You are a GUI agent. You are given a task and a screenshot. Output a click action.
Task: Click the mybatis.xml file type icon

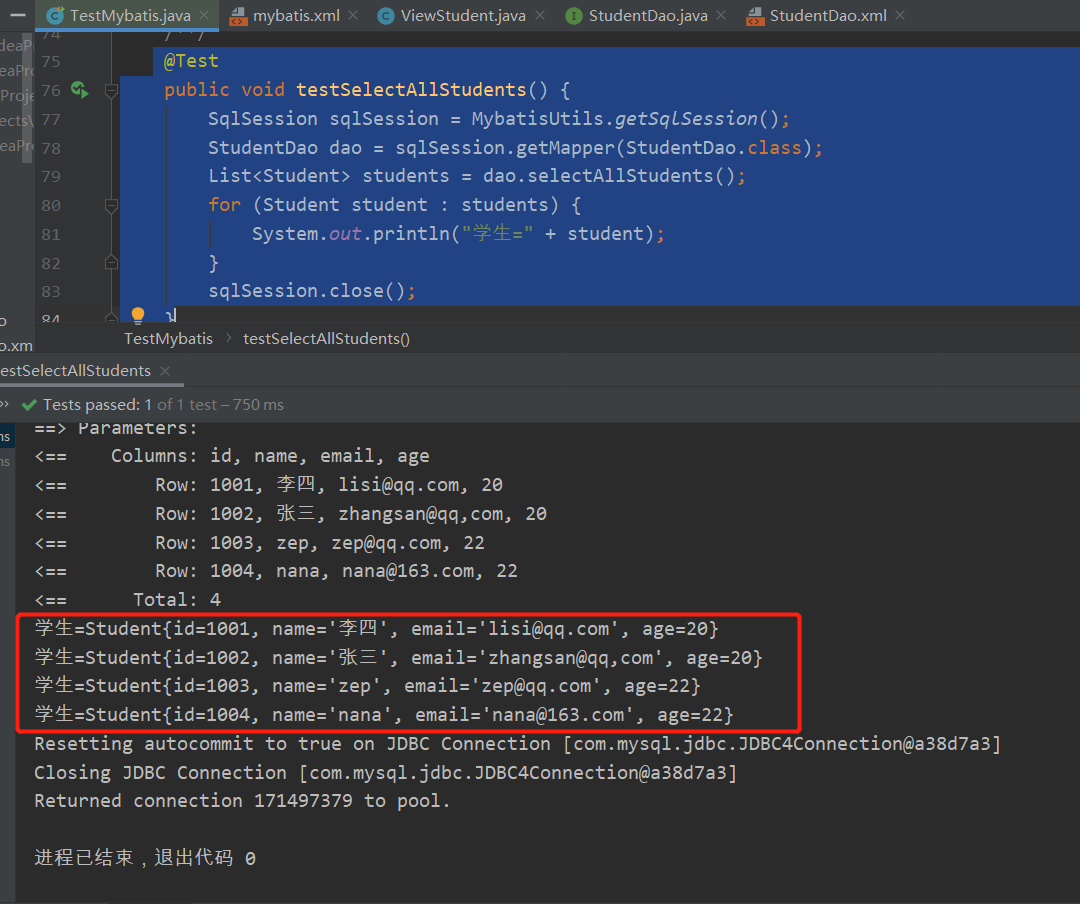click(x=238, y=16)
